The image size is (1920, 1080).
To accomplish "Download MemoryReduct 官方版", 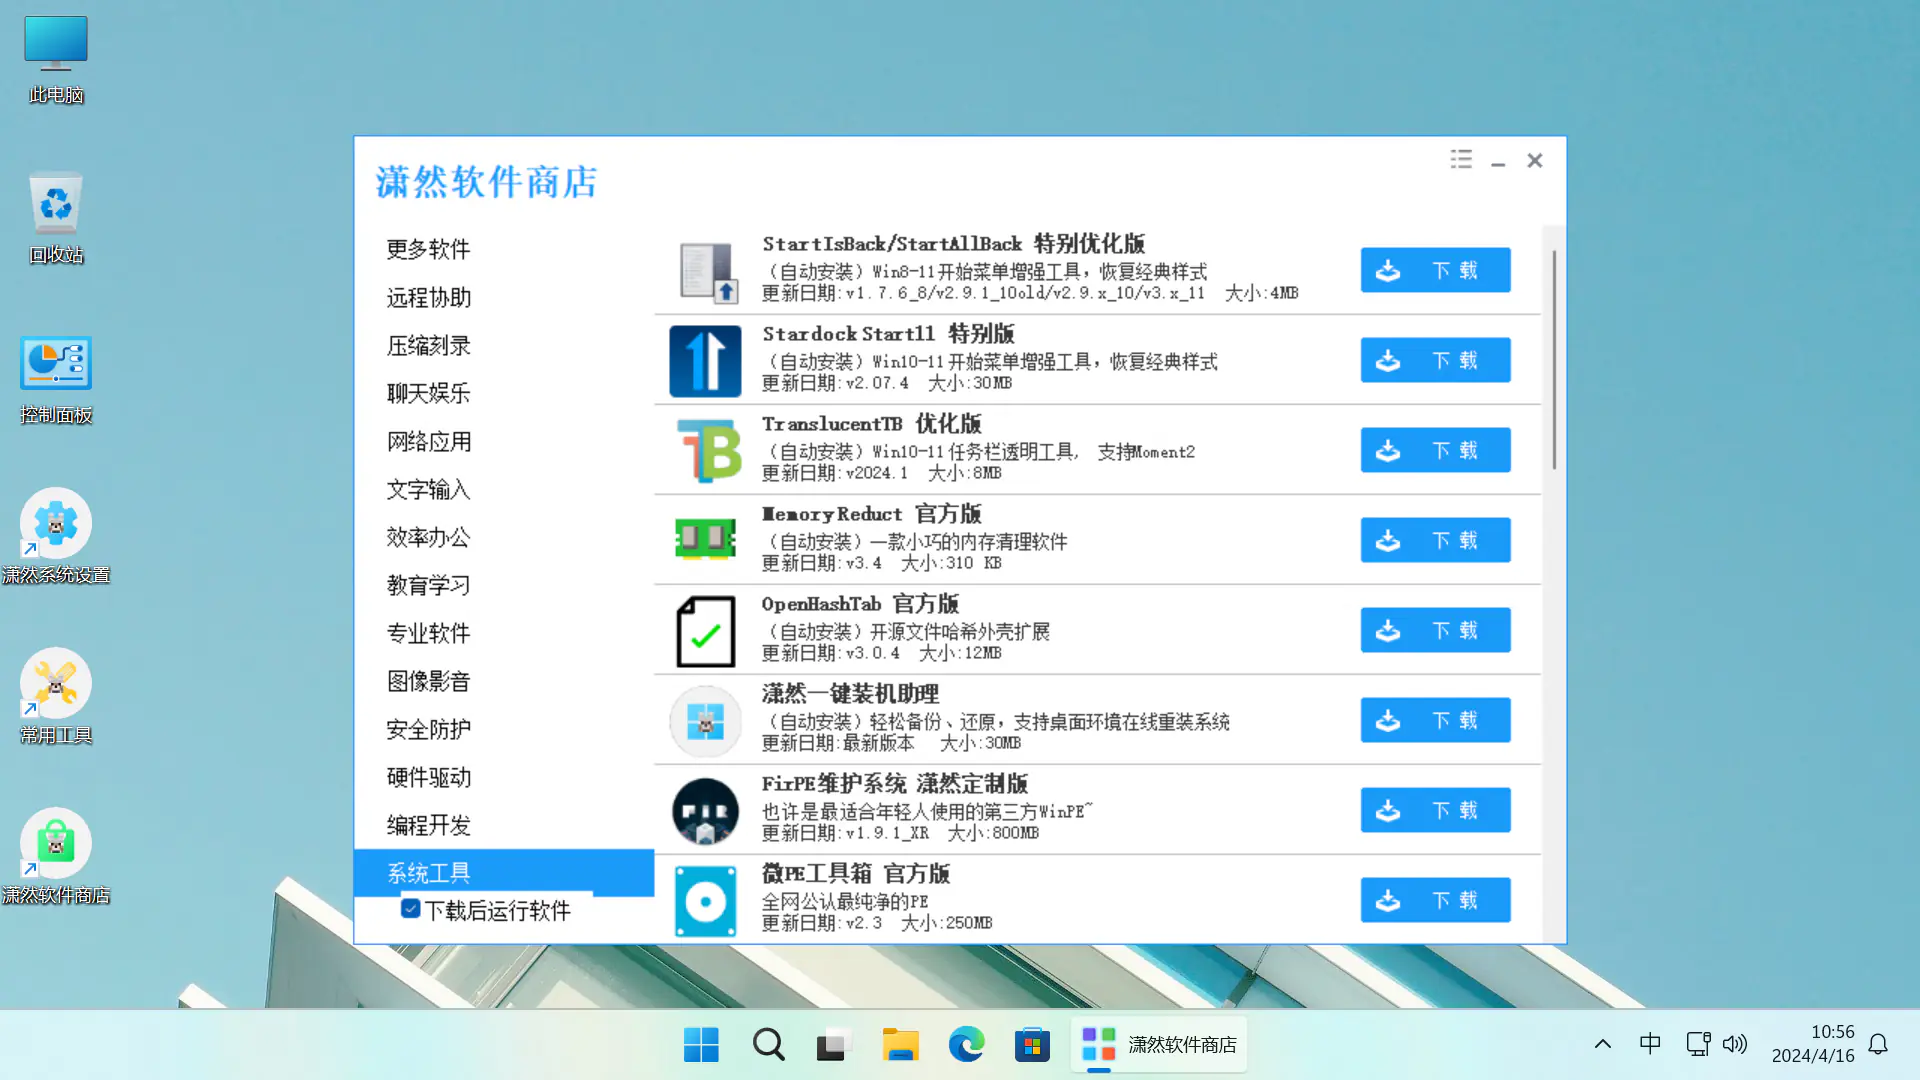I will tap(1434, 540).
